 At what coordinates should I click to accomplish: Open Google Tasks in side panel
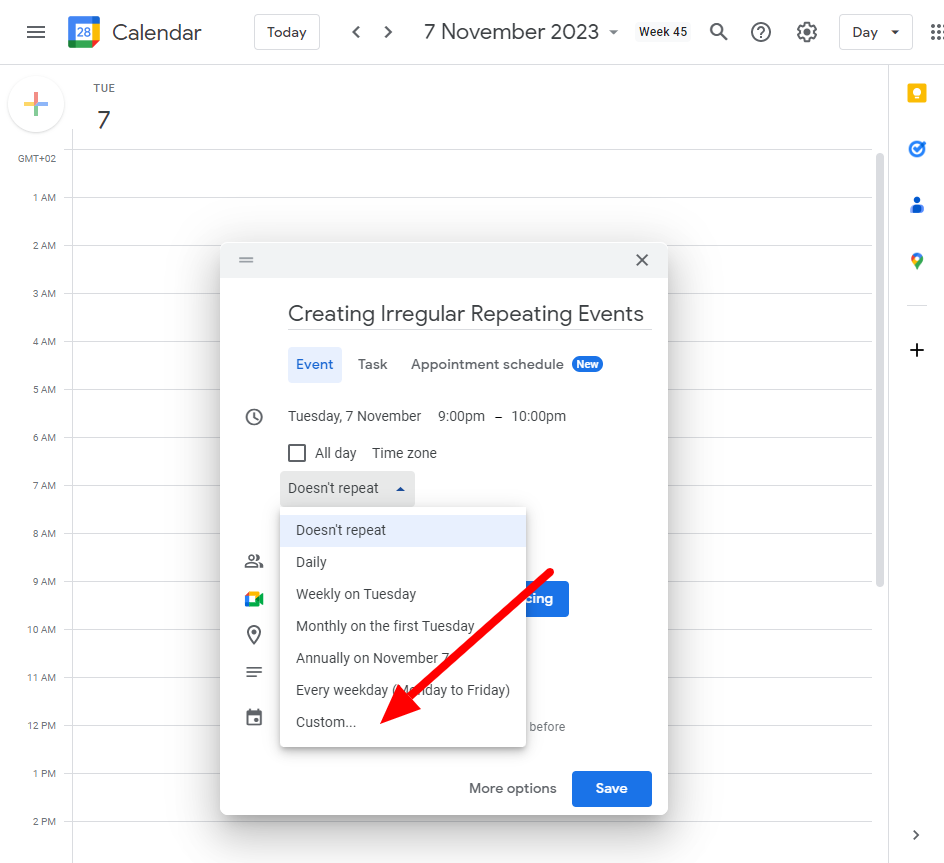(x=916, y=149)
